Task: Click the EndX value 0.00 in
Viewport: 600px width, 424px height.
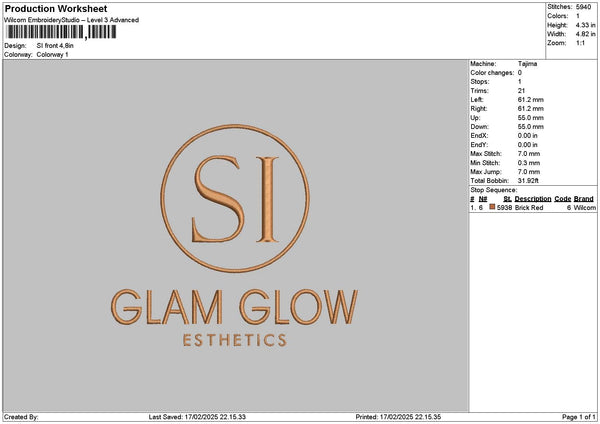Action: coord(527,136)
